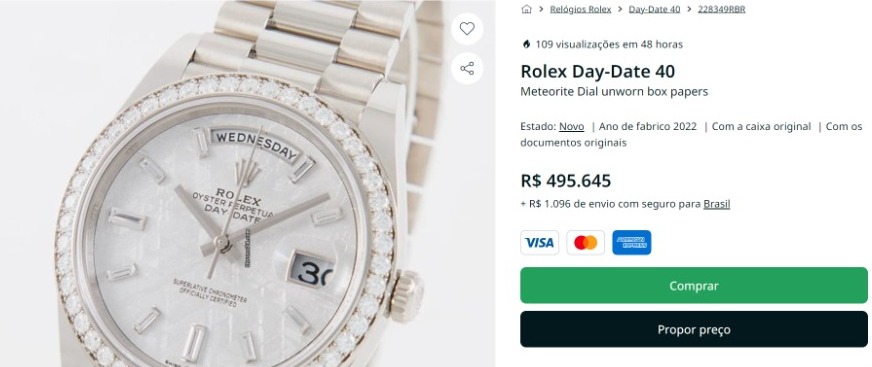Image resolution: width=872 pixels, height=367 pixels.
Task: Click the R$ 495.645 price
Action: [x=566, y=181]
